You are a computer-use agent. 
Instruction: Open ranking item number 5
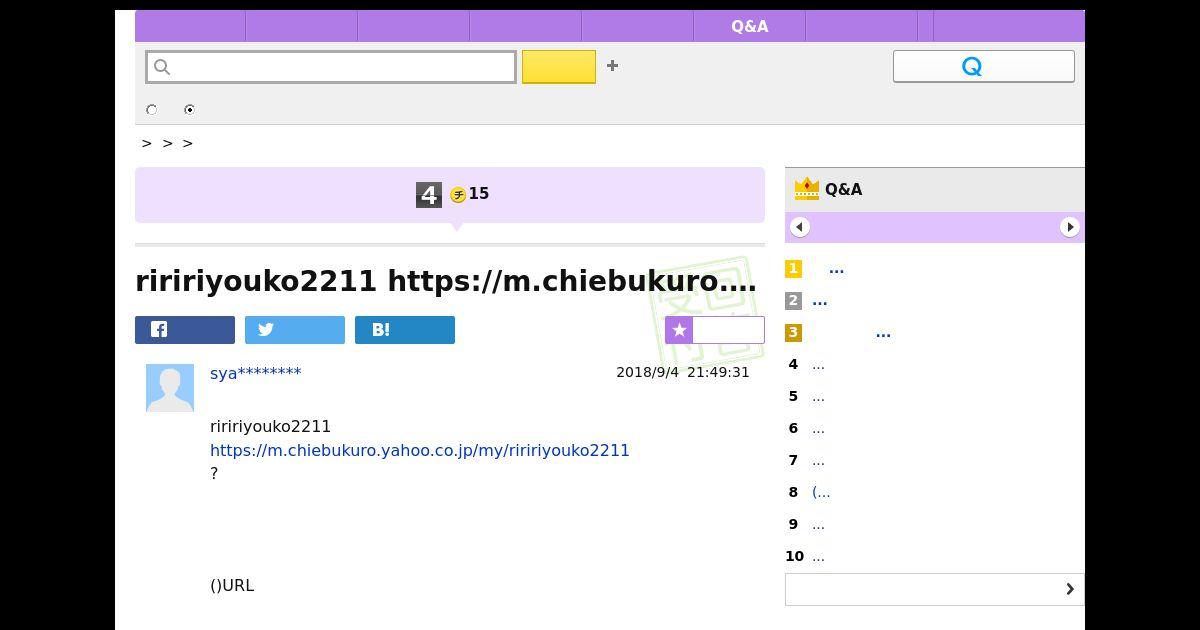818,397
